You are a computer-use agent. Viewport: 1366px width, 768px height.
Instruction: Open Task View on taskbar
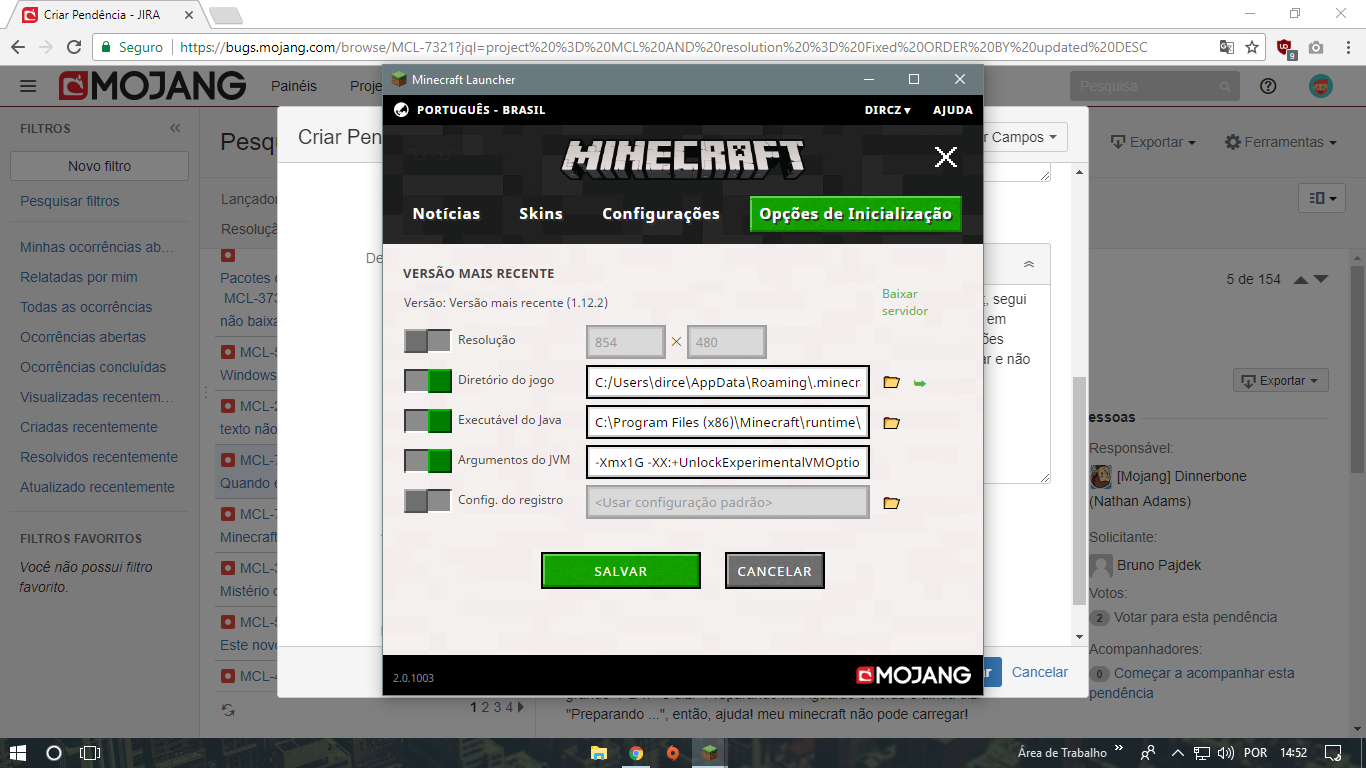pos(90,753)
